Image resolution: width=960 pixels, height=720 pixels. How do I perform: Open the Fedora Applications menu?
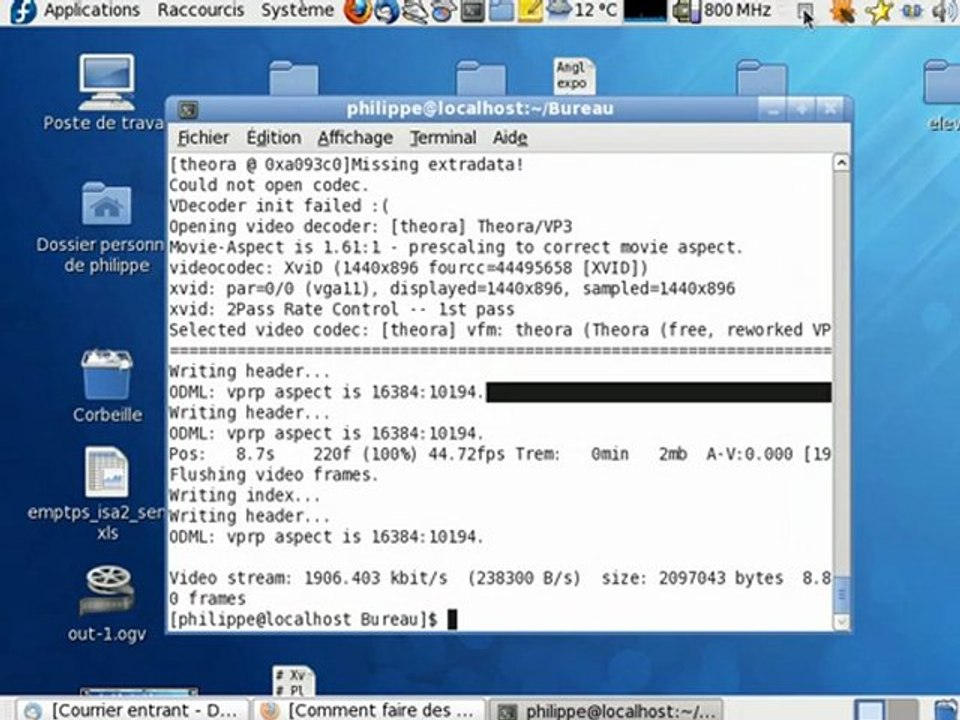pyautogui.click(x=75, y=10)
